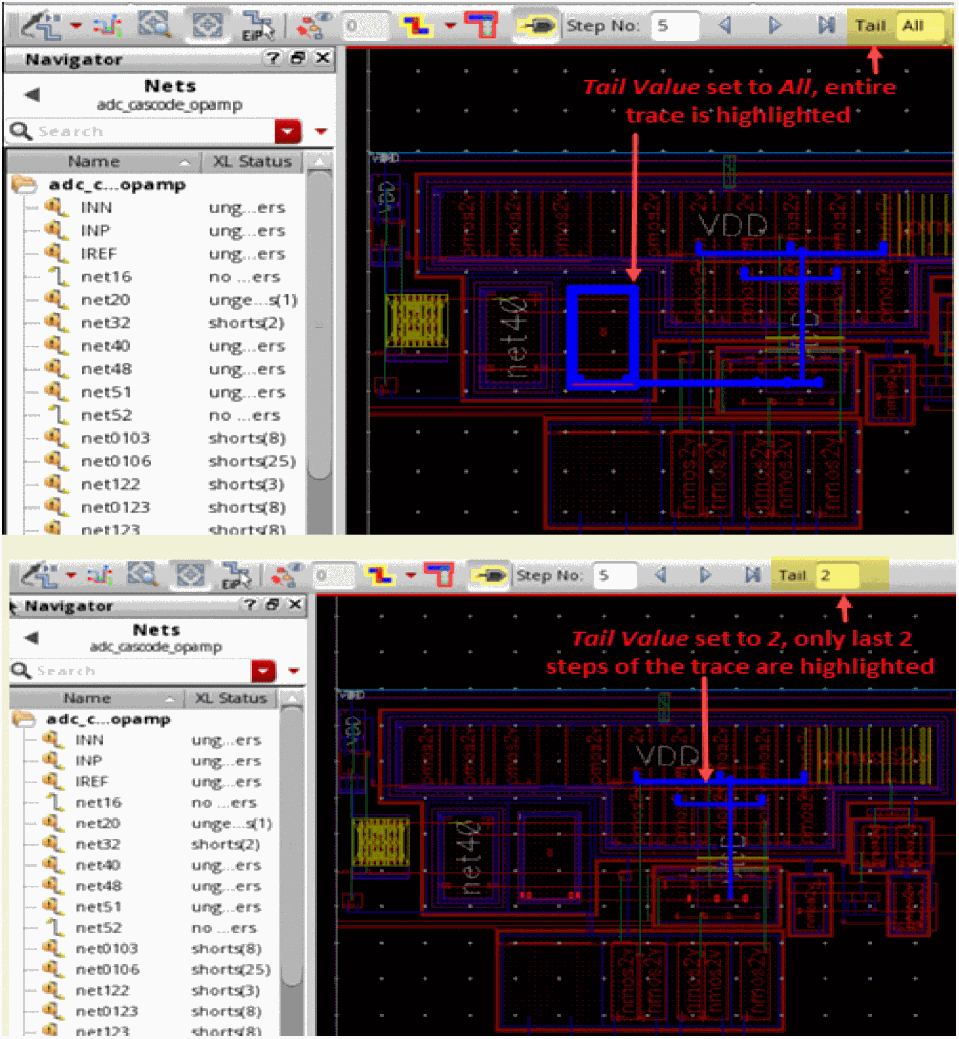Click the red T-shaped shape icon in the Tail All toolbar
959x1039 pixels.
pos(482,25)
